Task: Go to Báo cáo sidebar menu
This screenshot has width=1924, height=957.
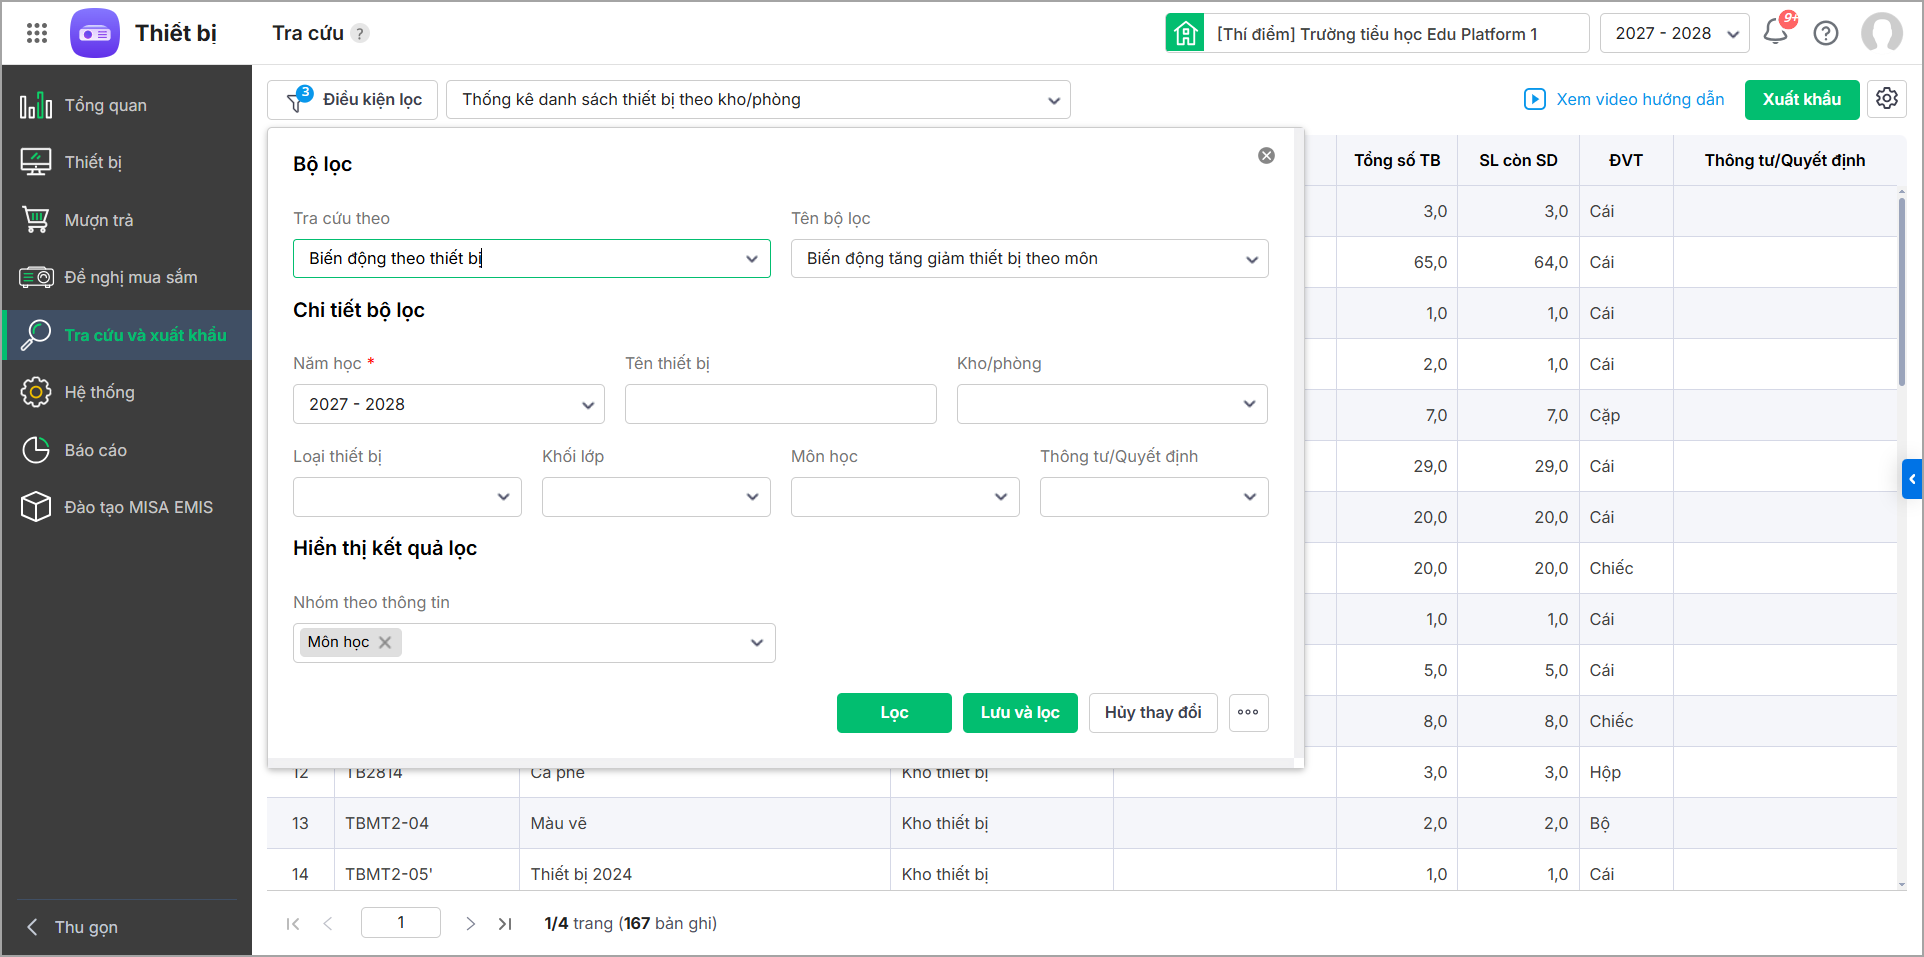Action: coord(96,450)
